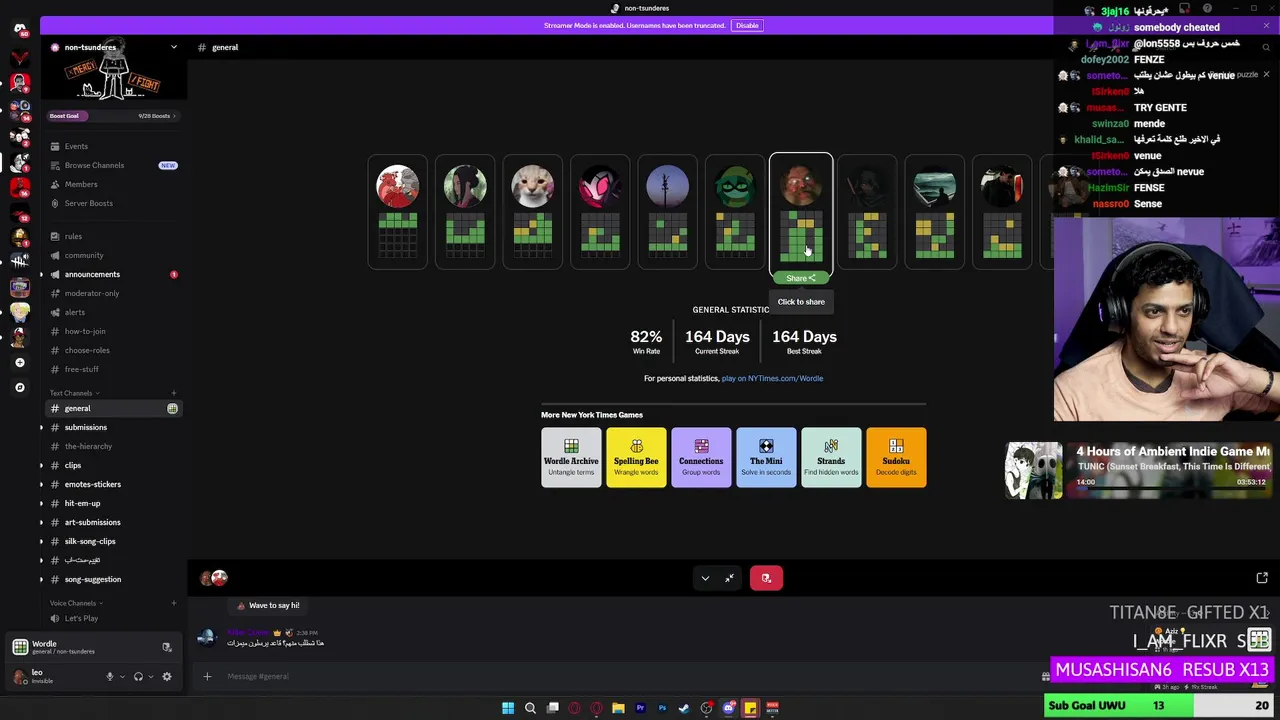
Task: Open the Wordle Archive game card
Action: click(571, 458)
